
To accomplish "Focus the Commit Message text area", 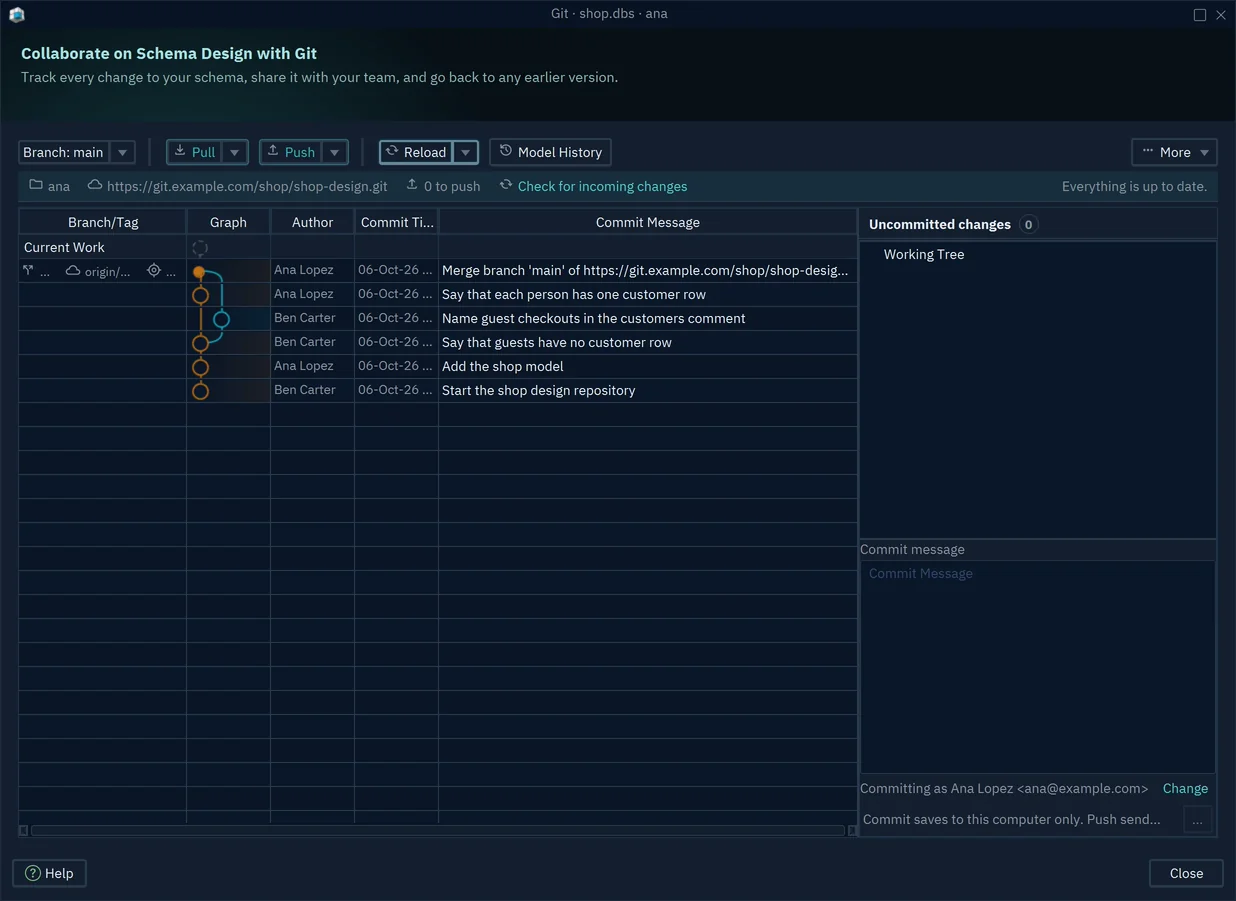I will [1038, 666].
